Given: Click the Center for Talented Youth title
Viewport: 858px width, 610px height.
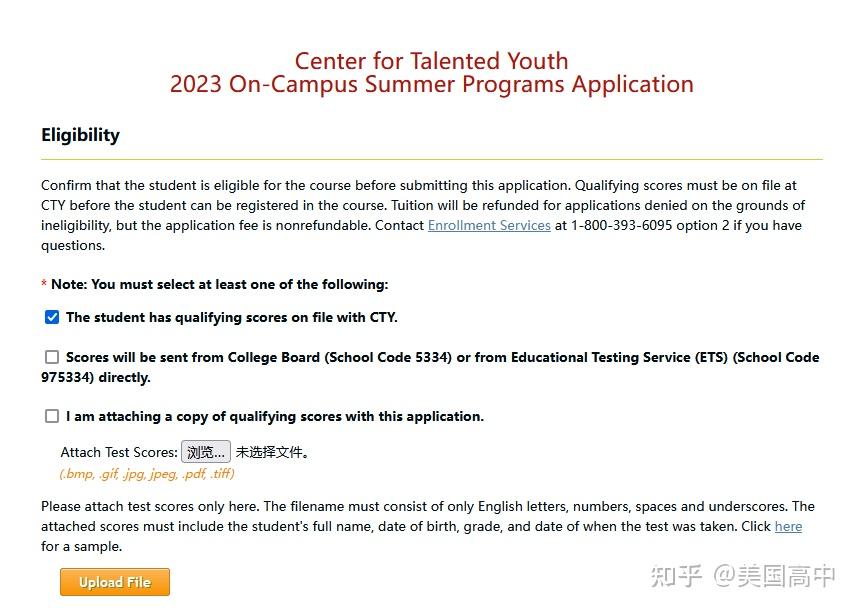Looking at the screenshot, I should 431,60.
